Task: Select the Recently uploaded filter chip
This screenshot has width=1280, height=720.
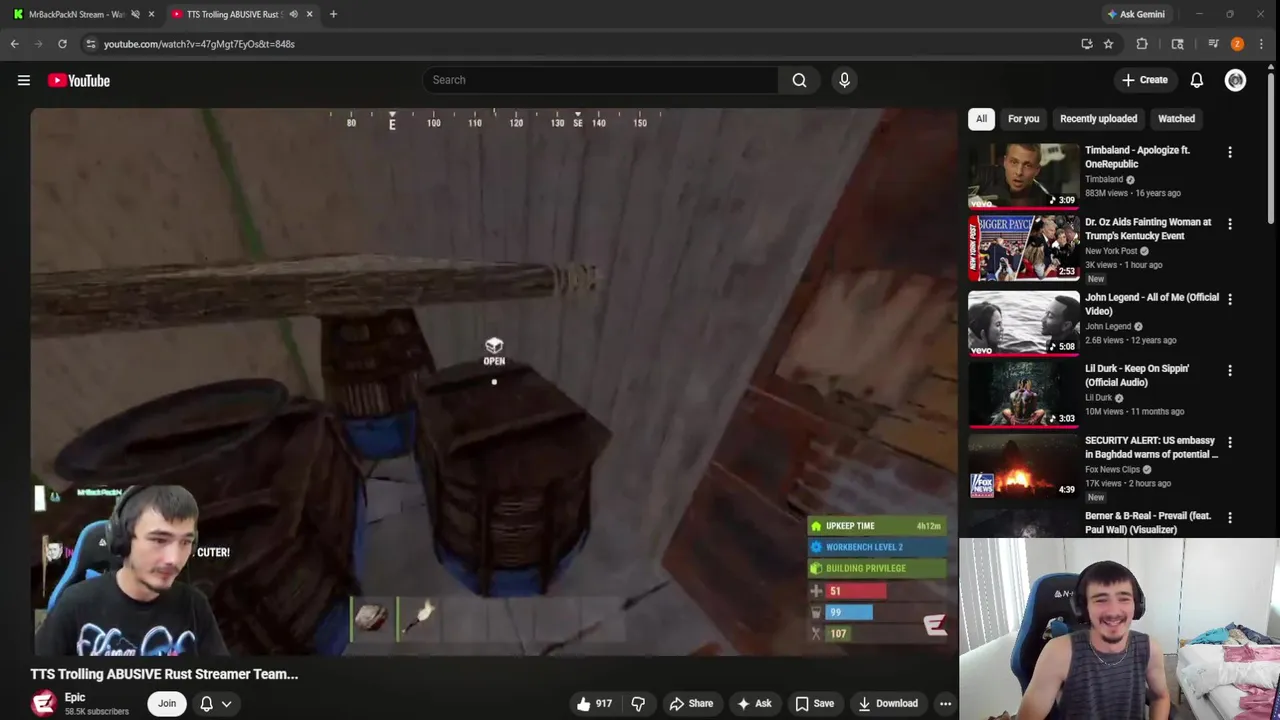Action: point(1098,119)
